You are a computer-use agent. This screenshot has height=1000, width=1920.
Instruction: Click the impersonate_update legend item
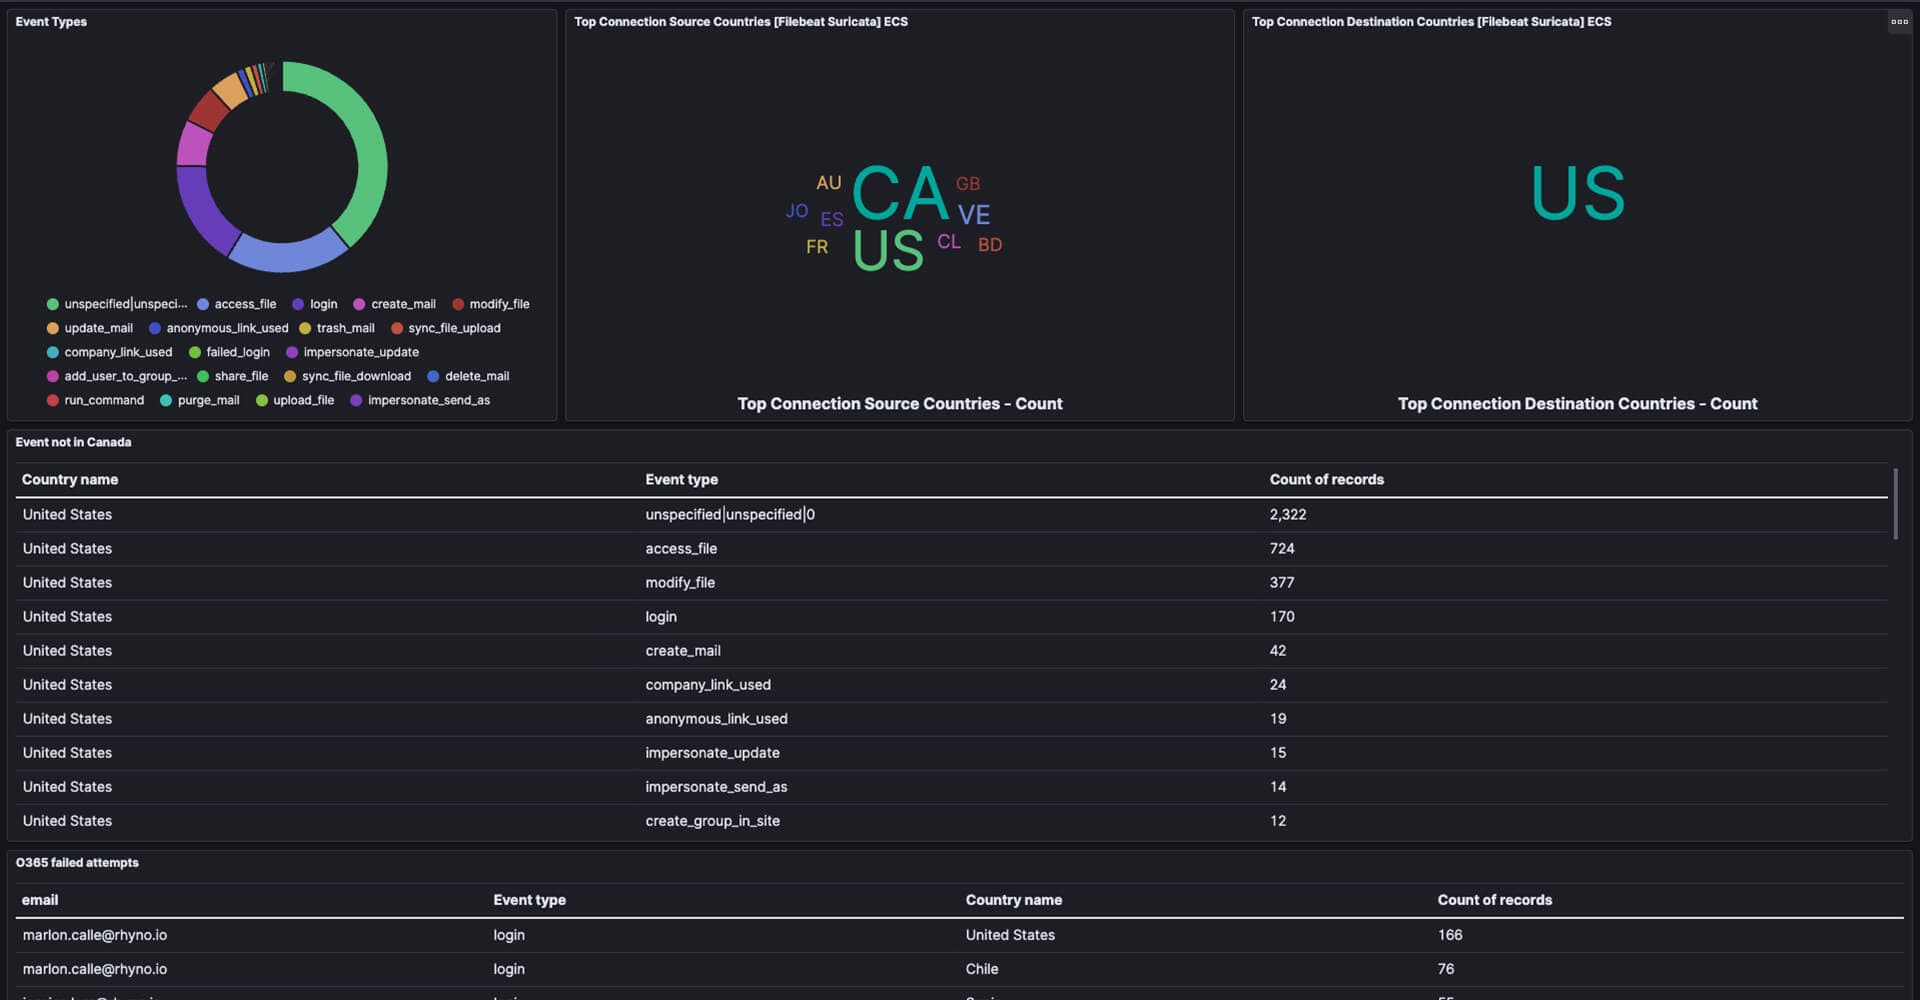point(360,352)
